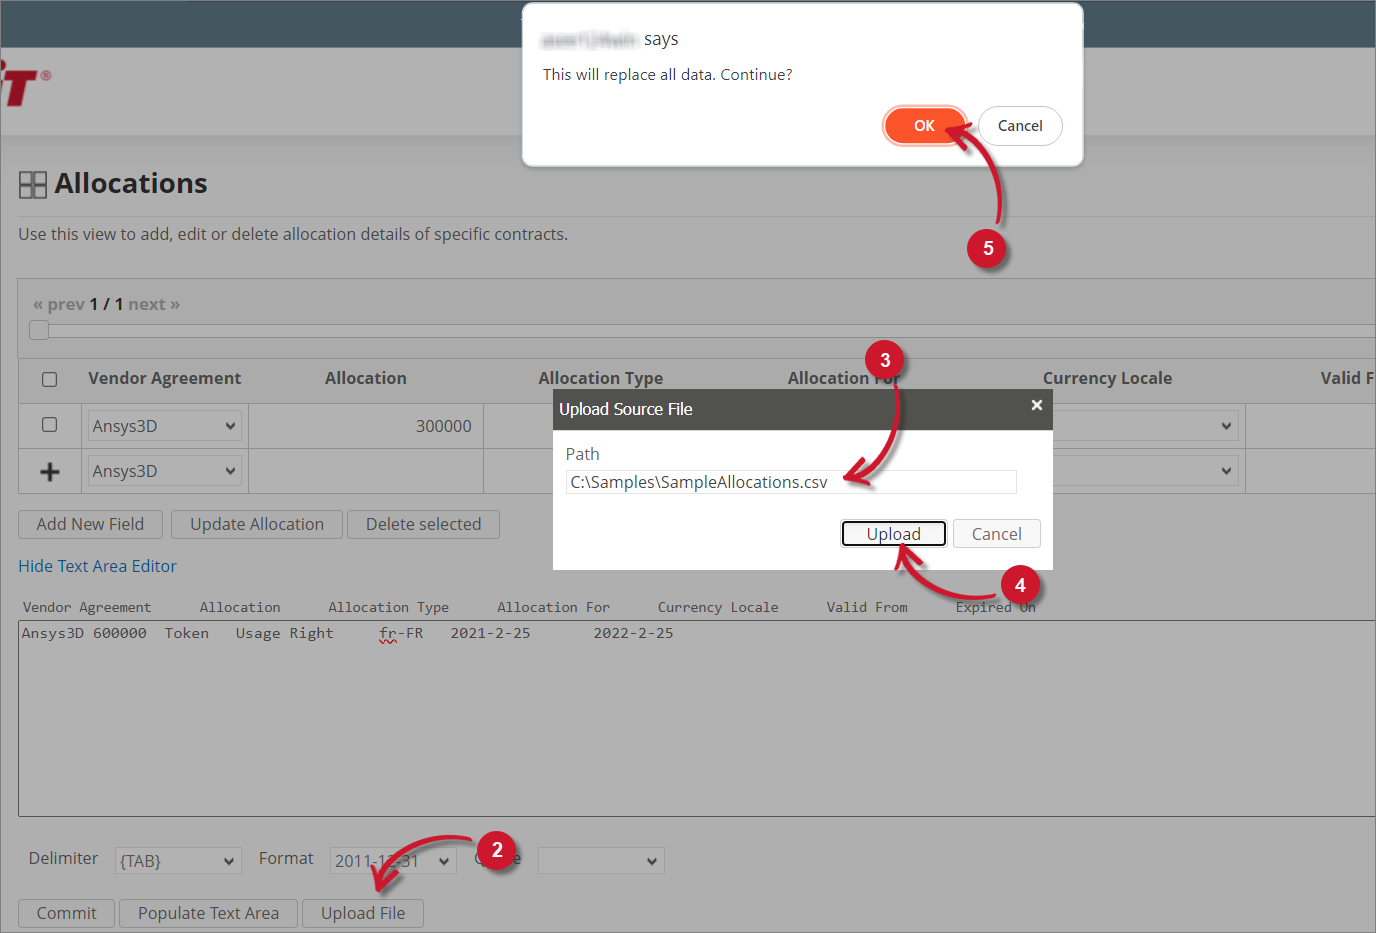Click the Upload File button

(362, 913)
